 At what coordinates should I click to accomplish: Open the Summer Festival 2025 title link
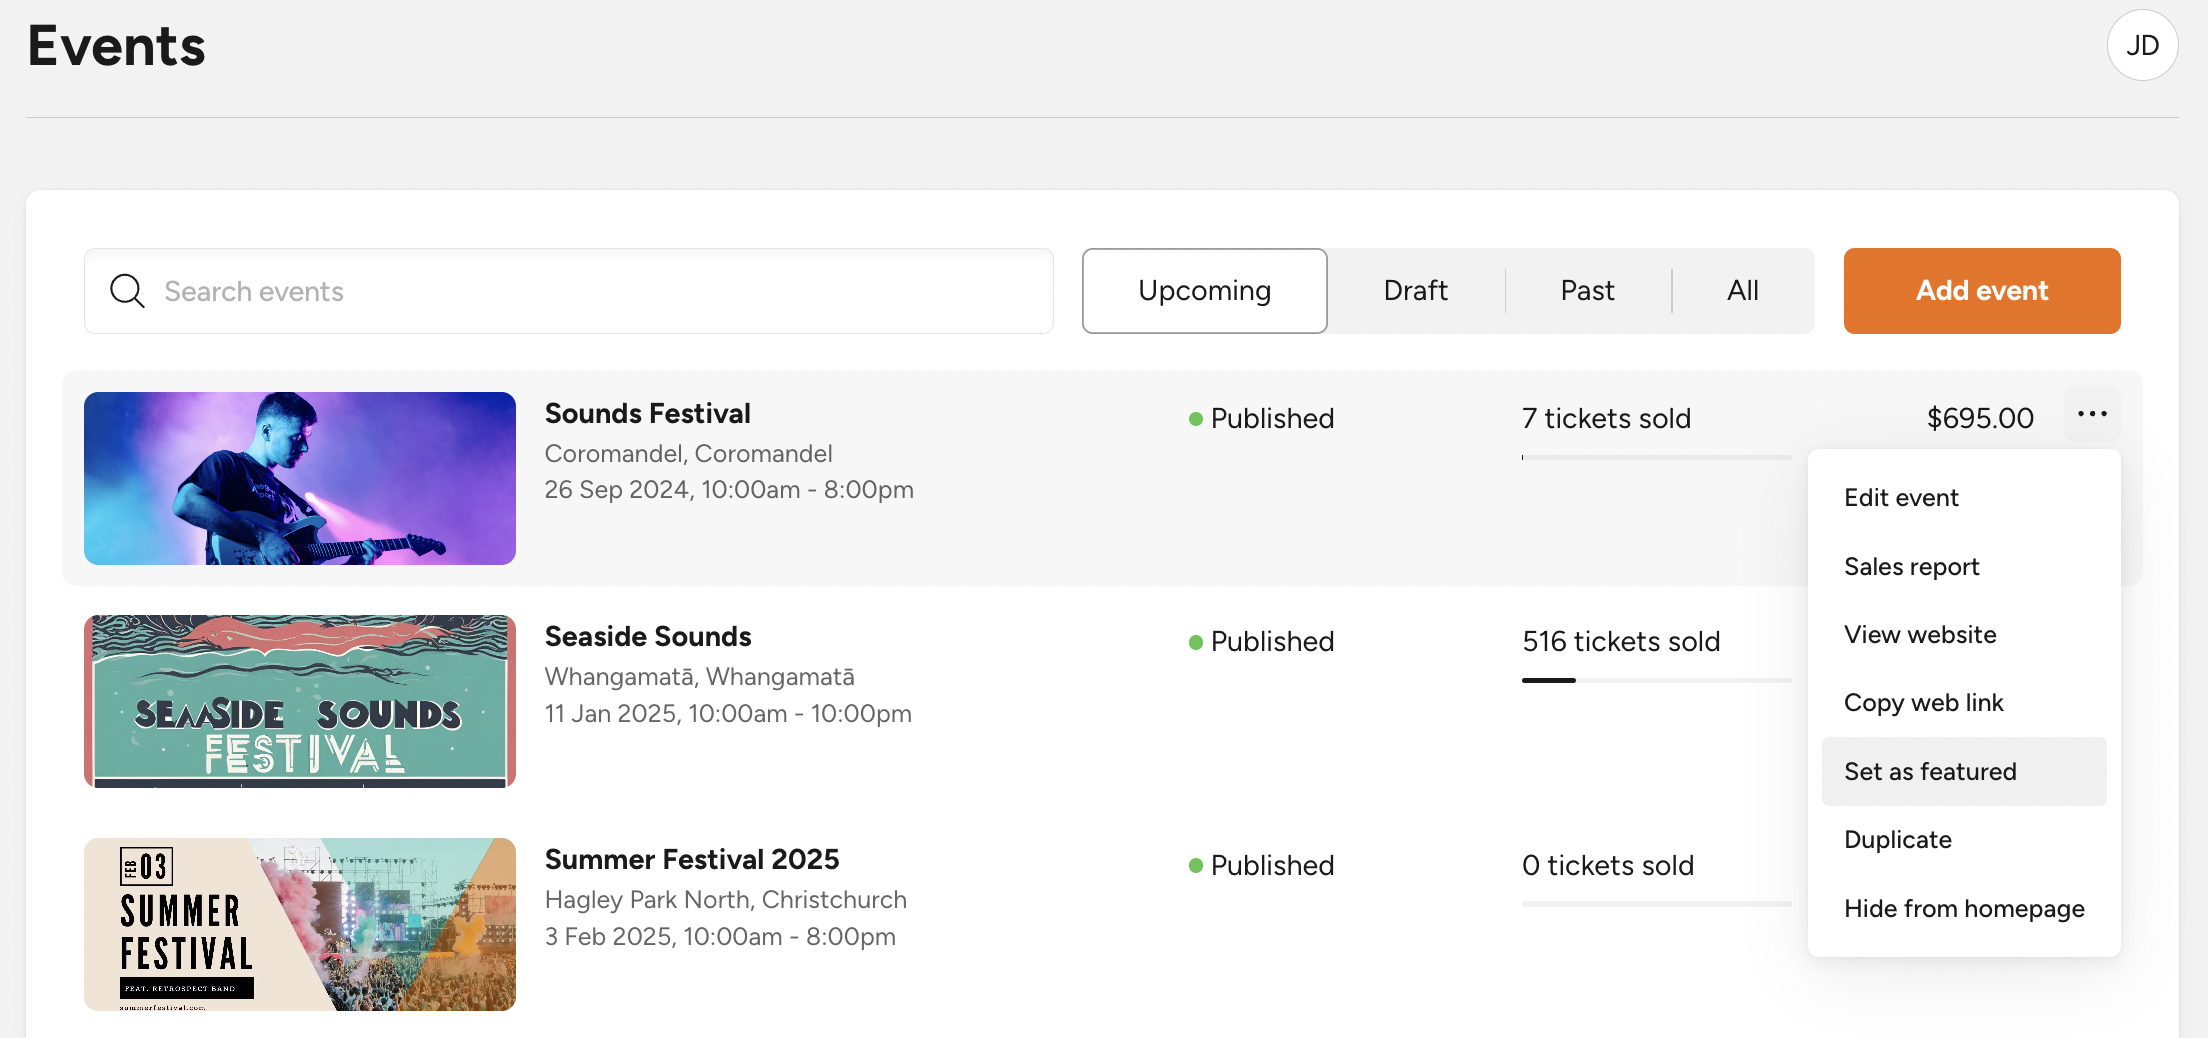tap(692, 859)
